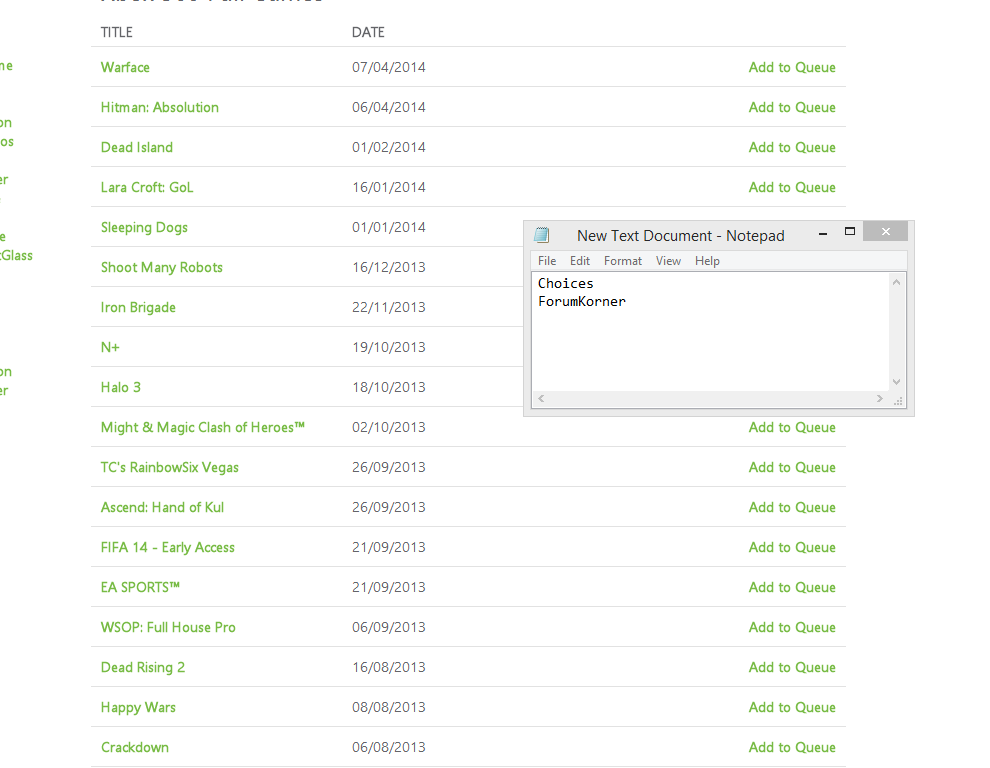990x768 pixels.
Task: Click Notepad vertical scroll up arrow
Action: click(897, 282)
